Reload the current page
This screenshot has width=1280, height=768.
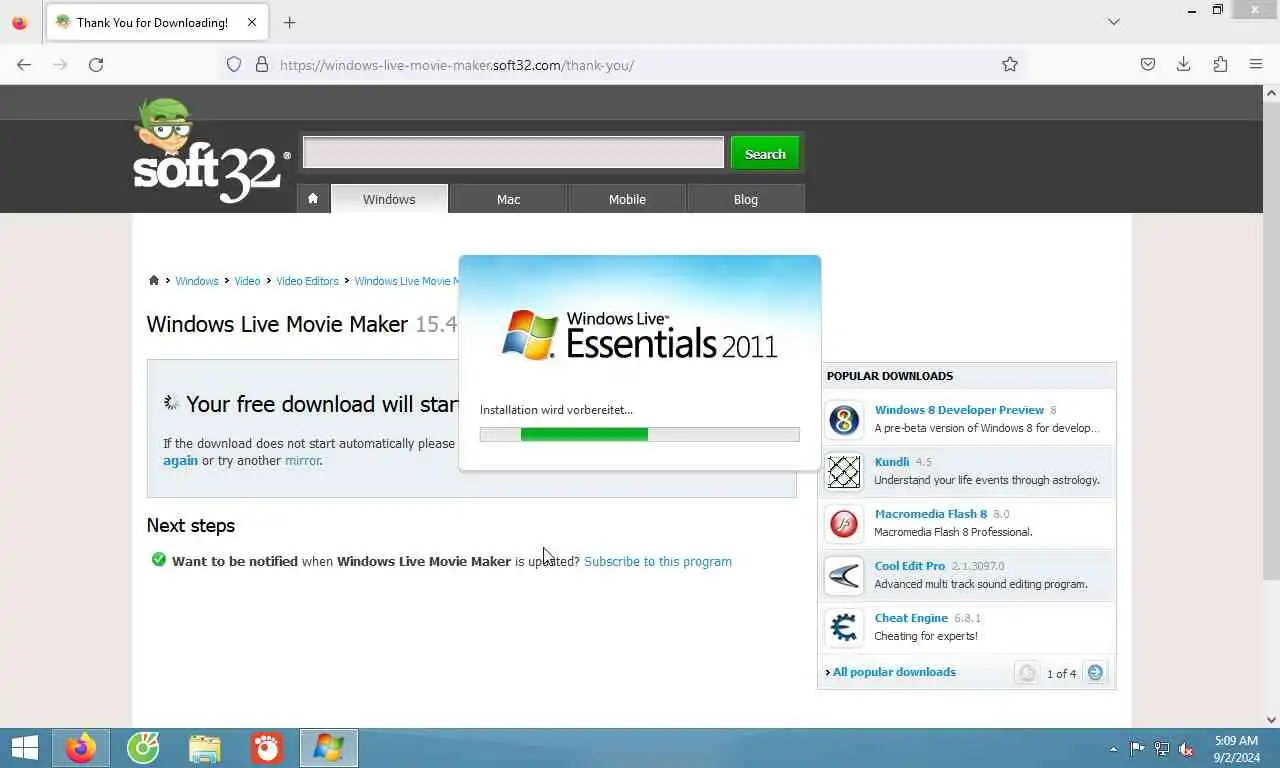point(96,65)
